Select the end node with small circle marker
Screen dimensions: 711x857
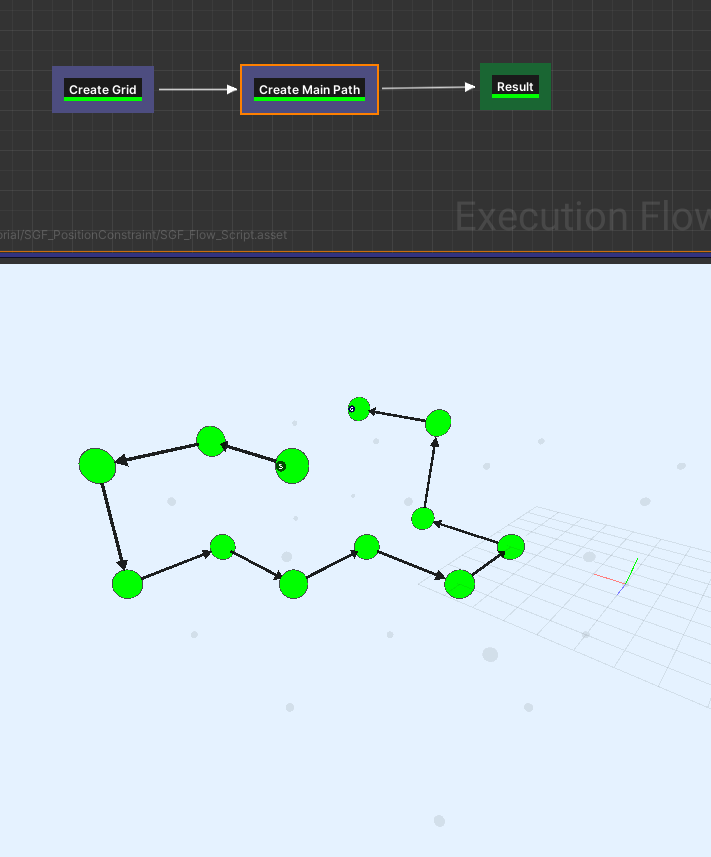[359, 409]
